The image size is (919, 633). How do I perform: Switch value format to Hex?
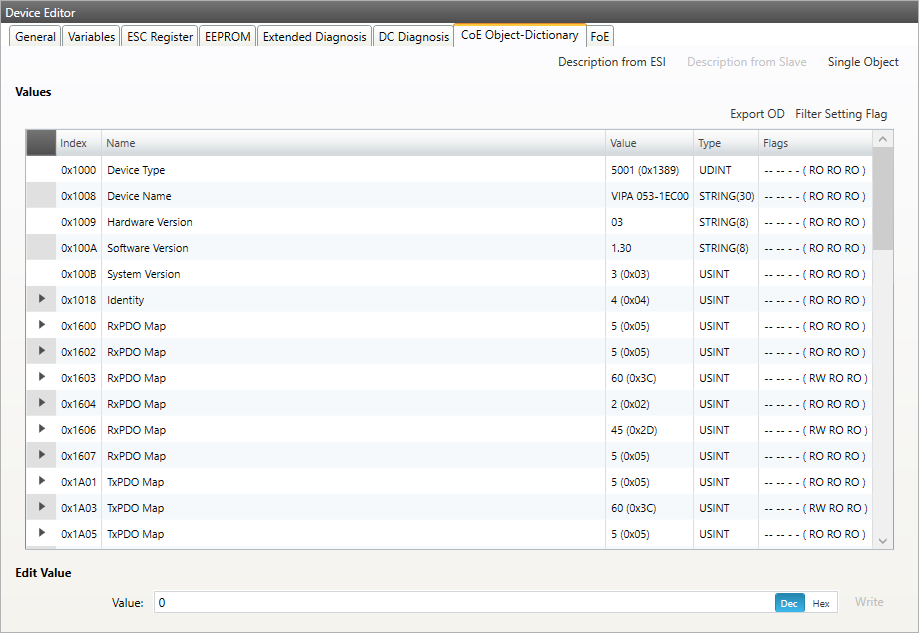tap(820, 603)
